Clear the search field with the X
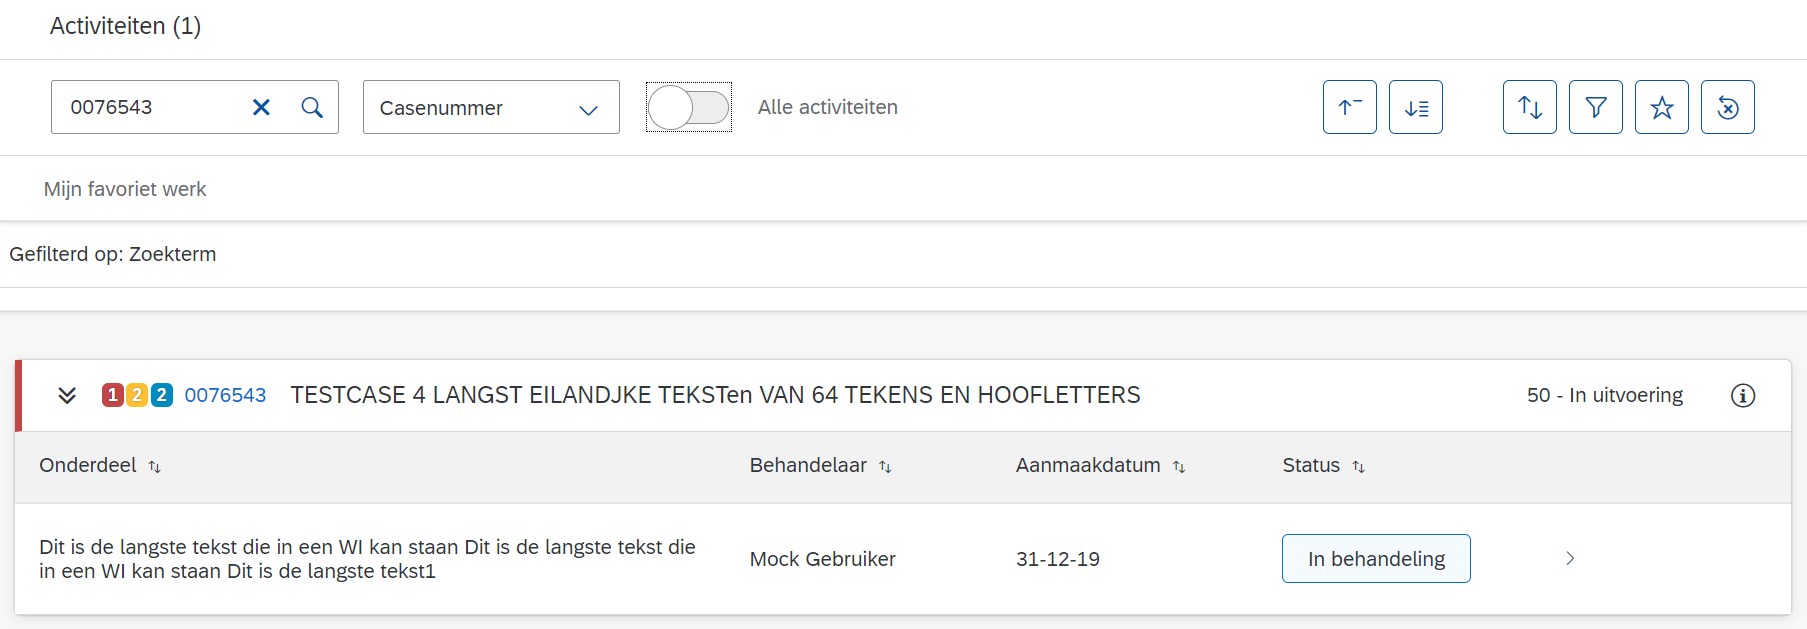Image resolution: width=1807 pixels, height=629 pixels. tap(261, 107)
